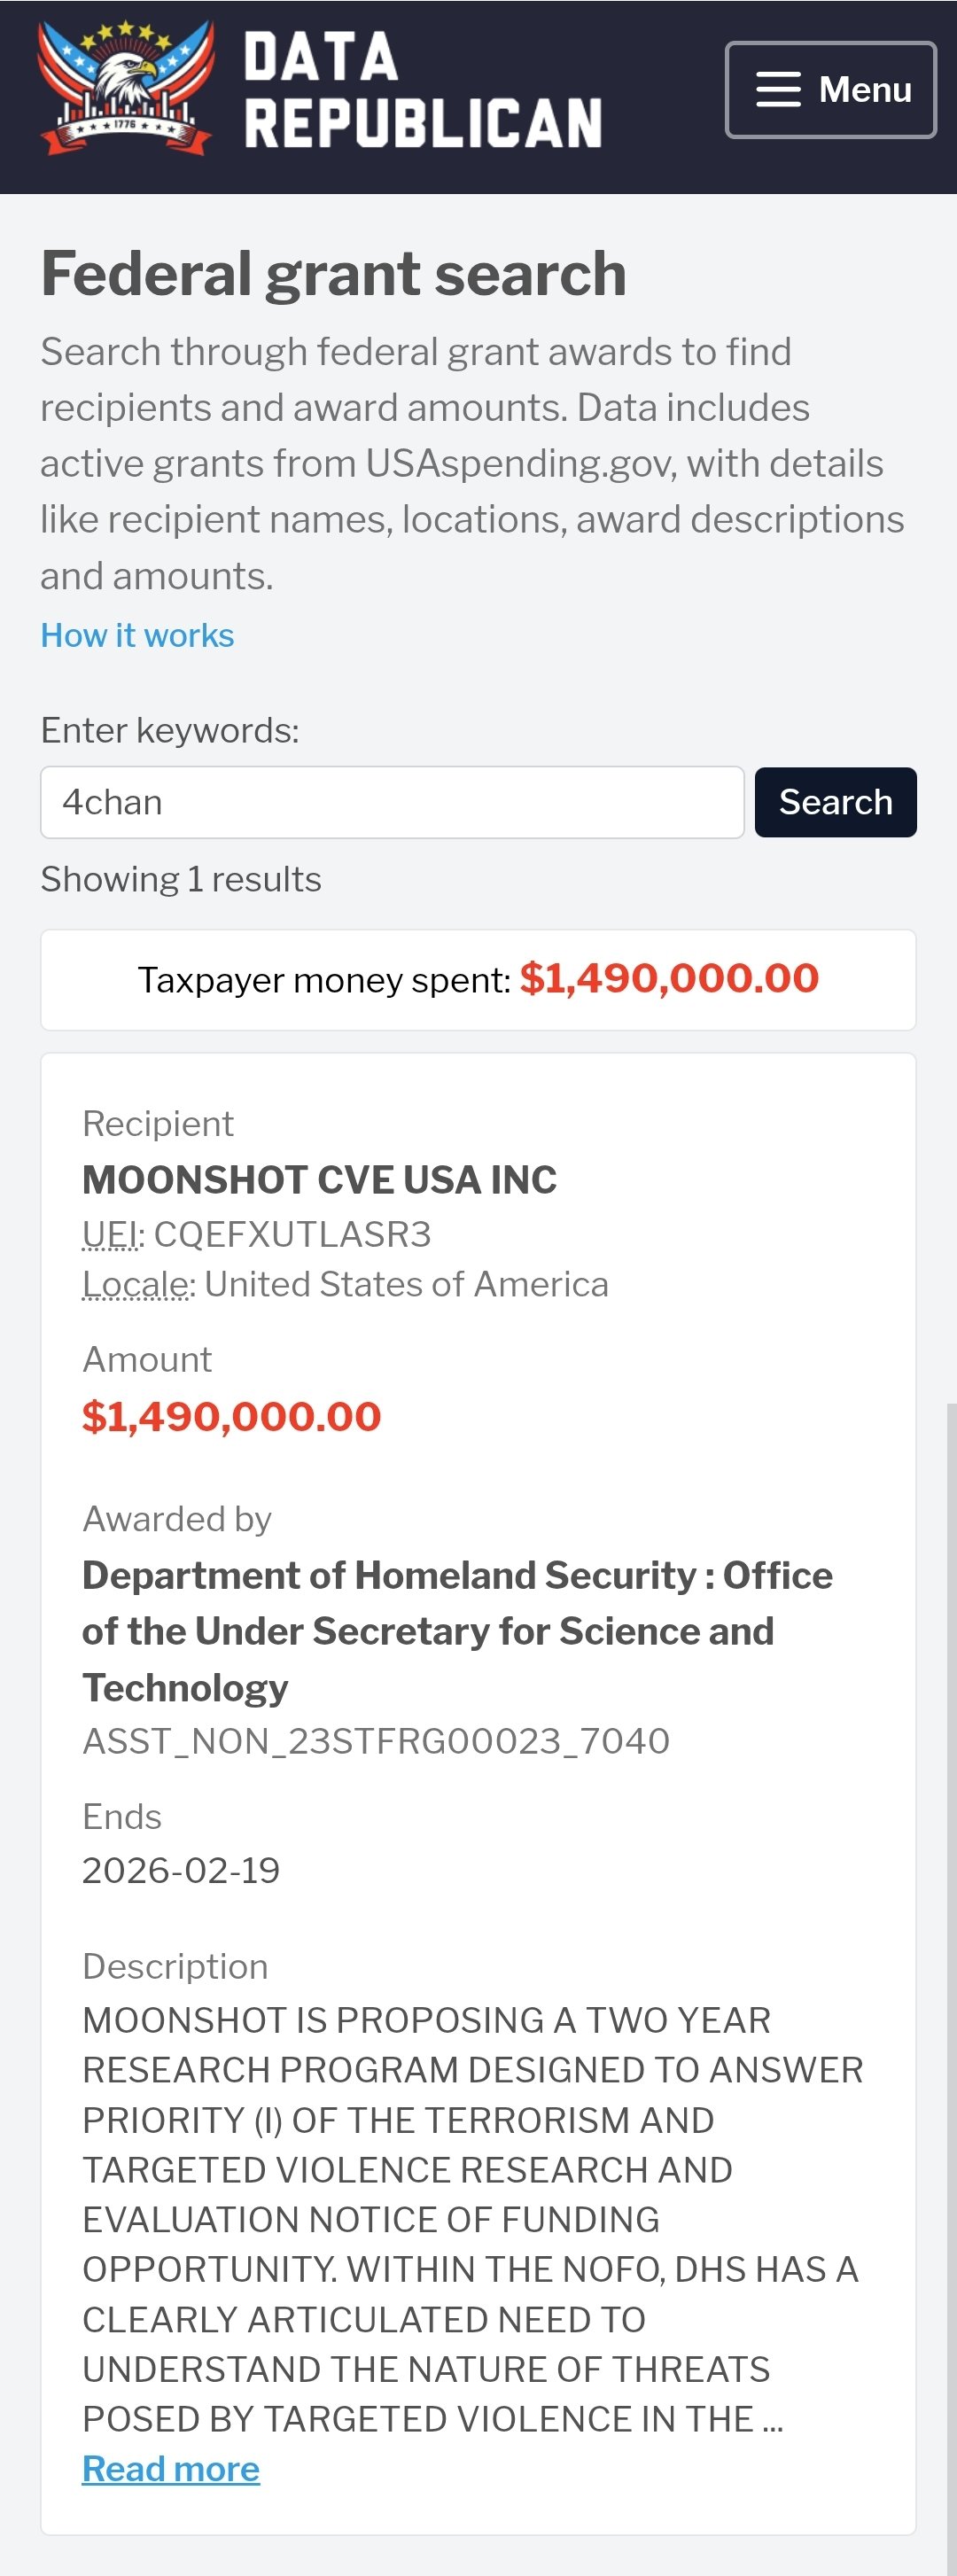
Task: Click the MOONSHOT grant description text
Action: [470, 2219]
